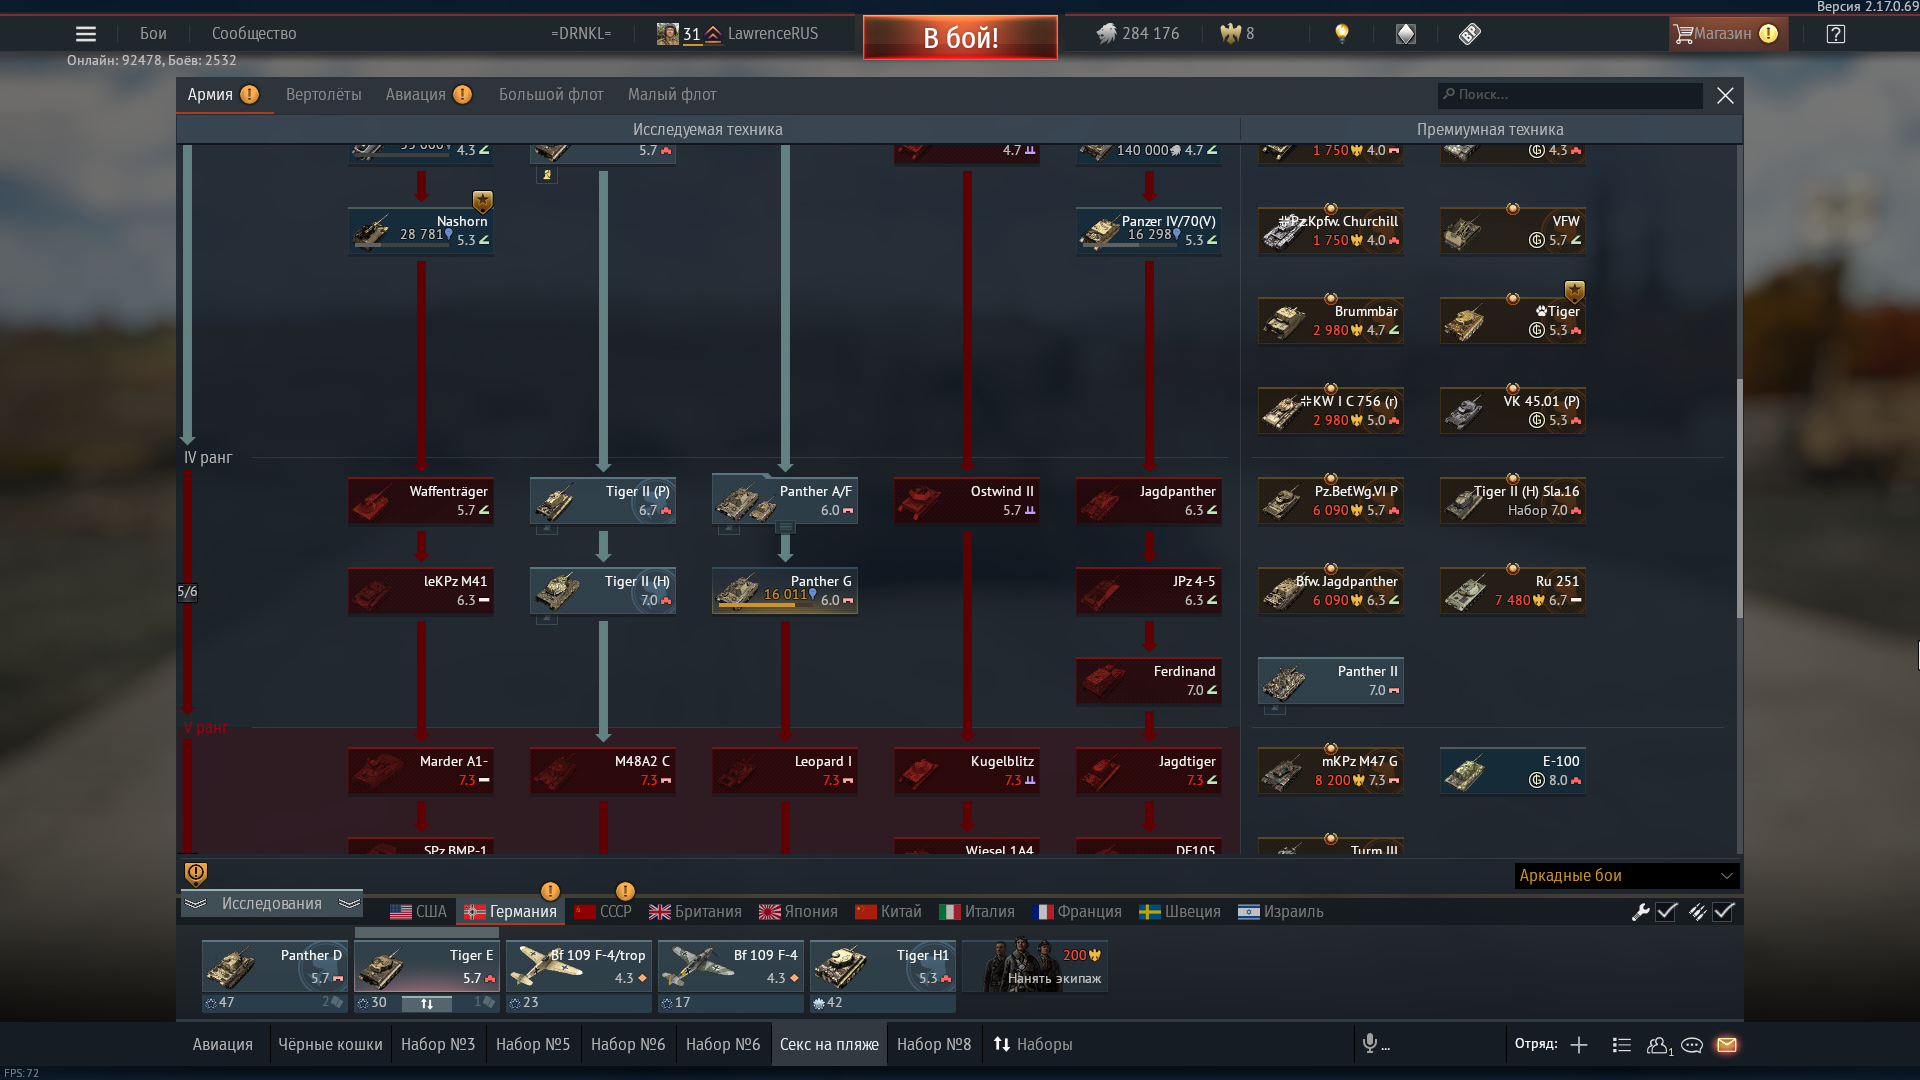
Task: Select the Набор №8 preset
Action: pyautogui.click(x=934, y=1044)
